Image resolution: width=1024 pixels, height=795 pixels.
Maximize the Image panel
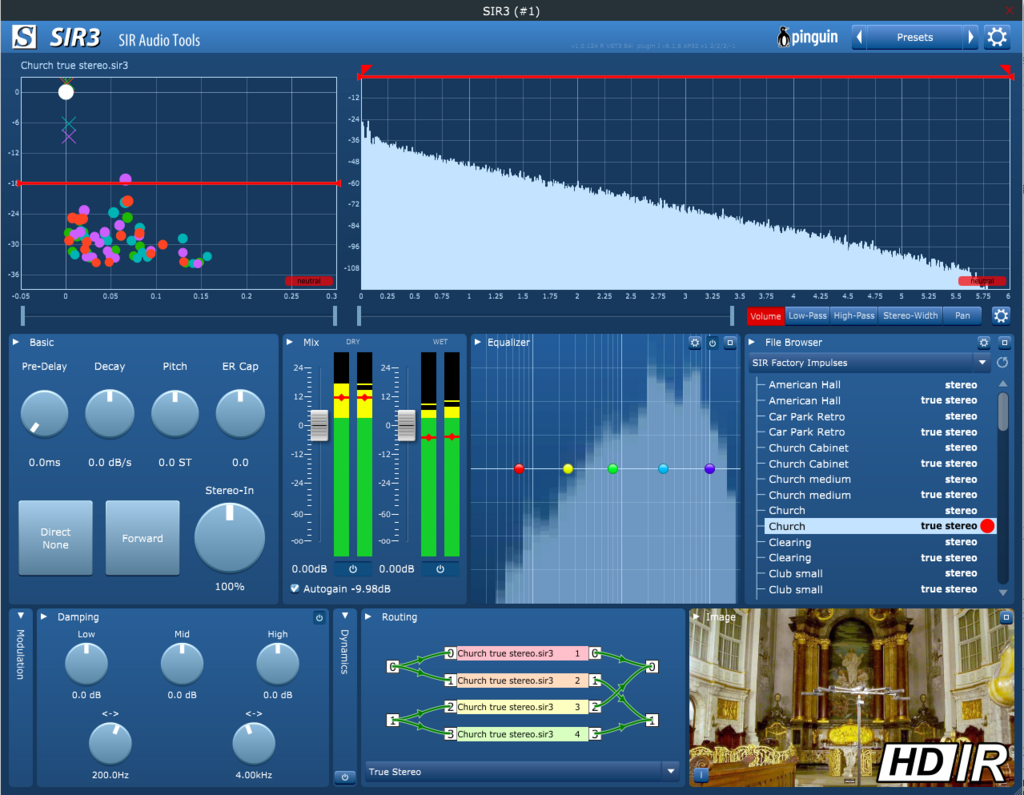(x=1006, y=617)
